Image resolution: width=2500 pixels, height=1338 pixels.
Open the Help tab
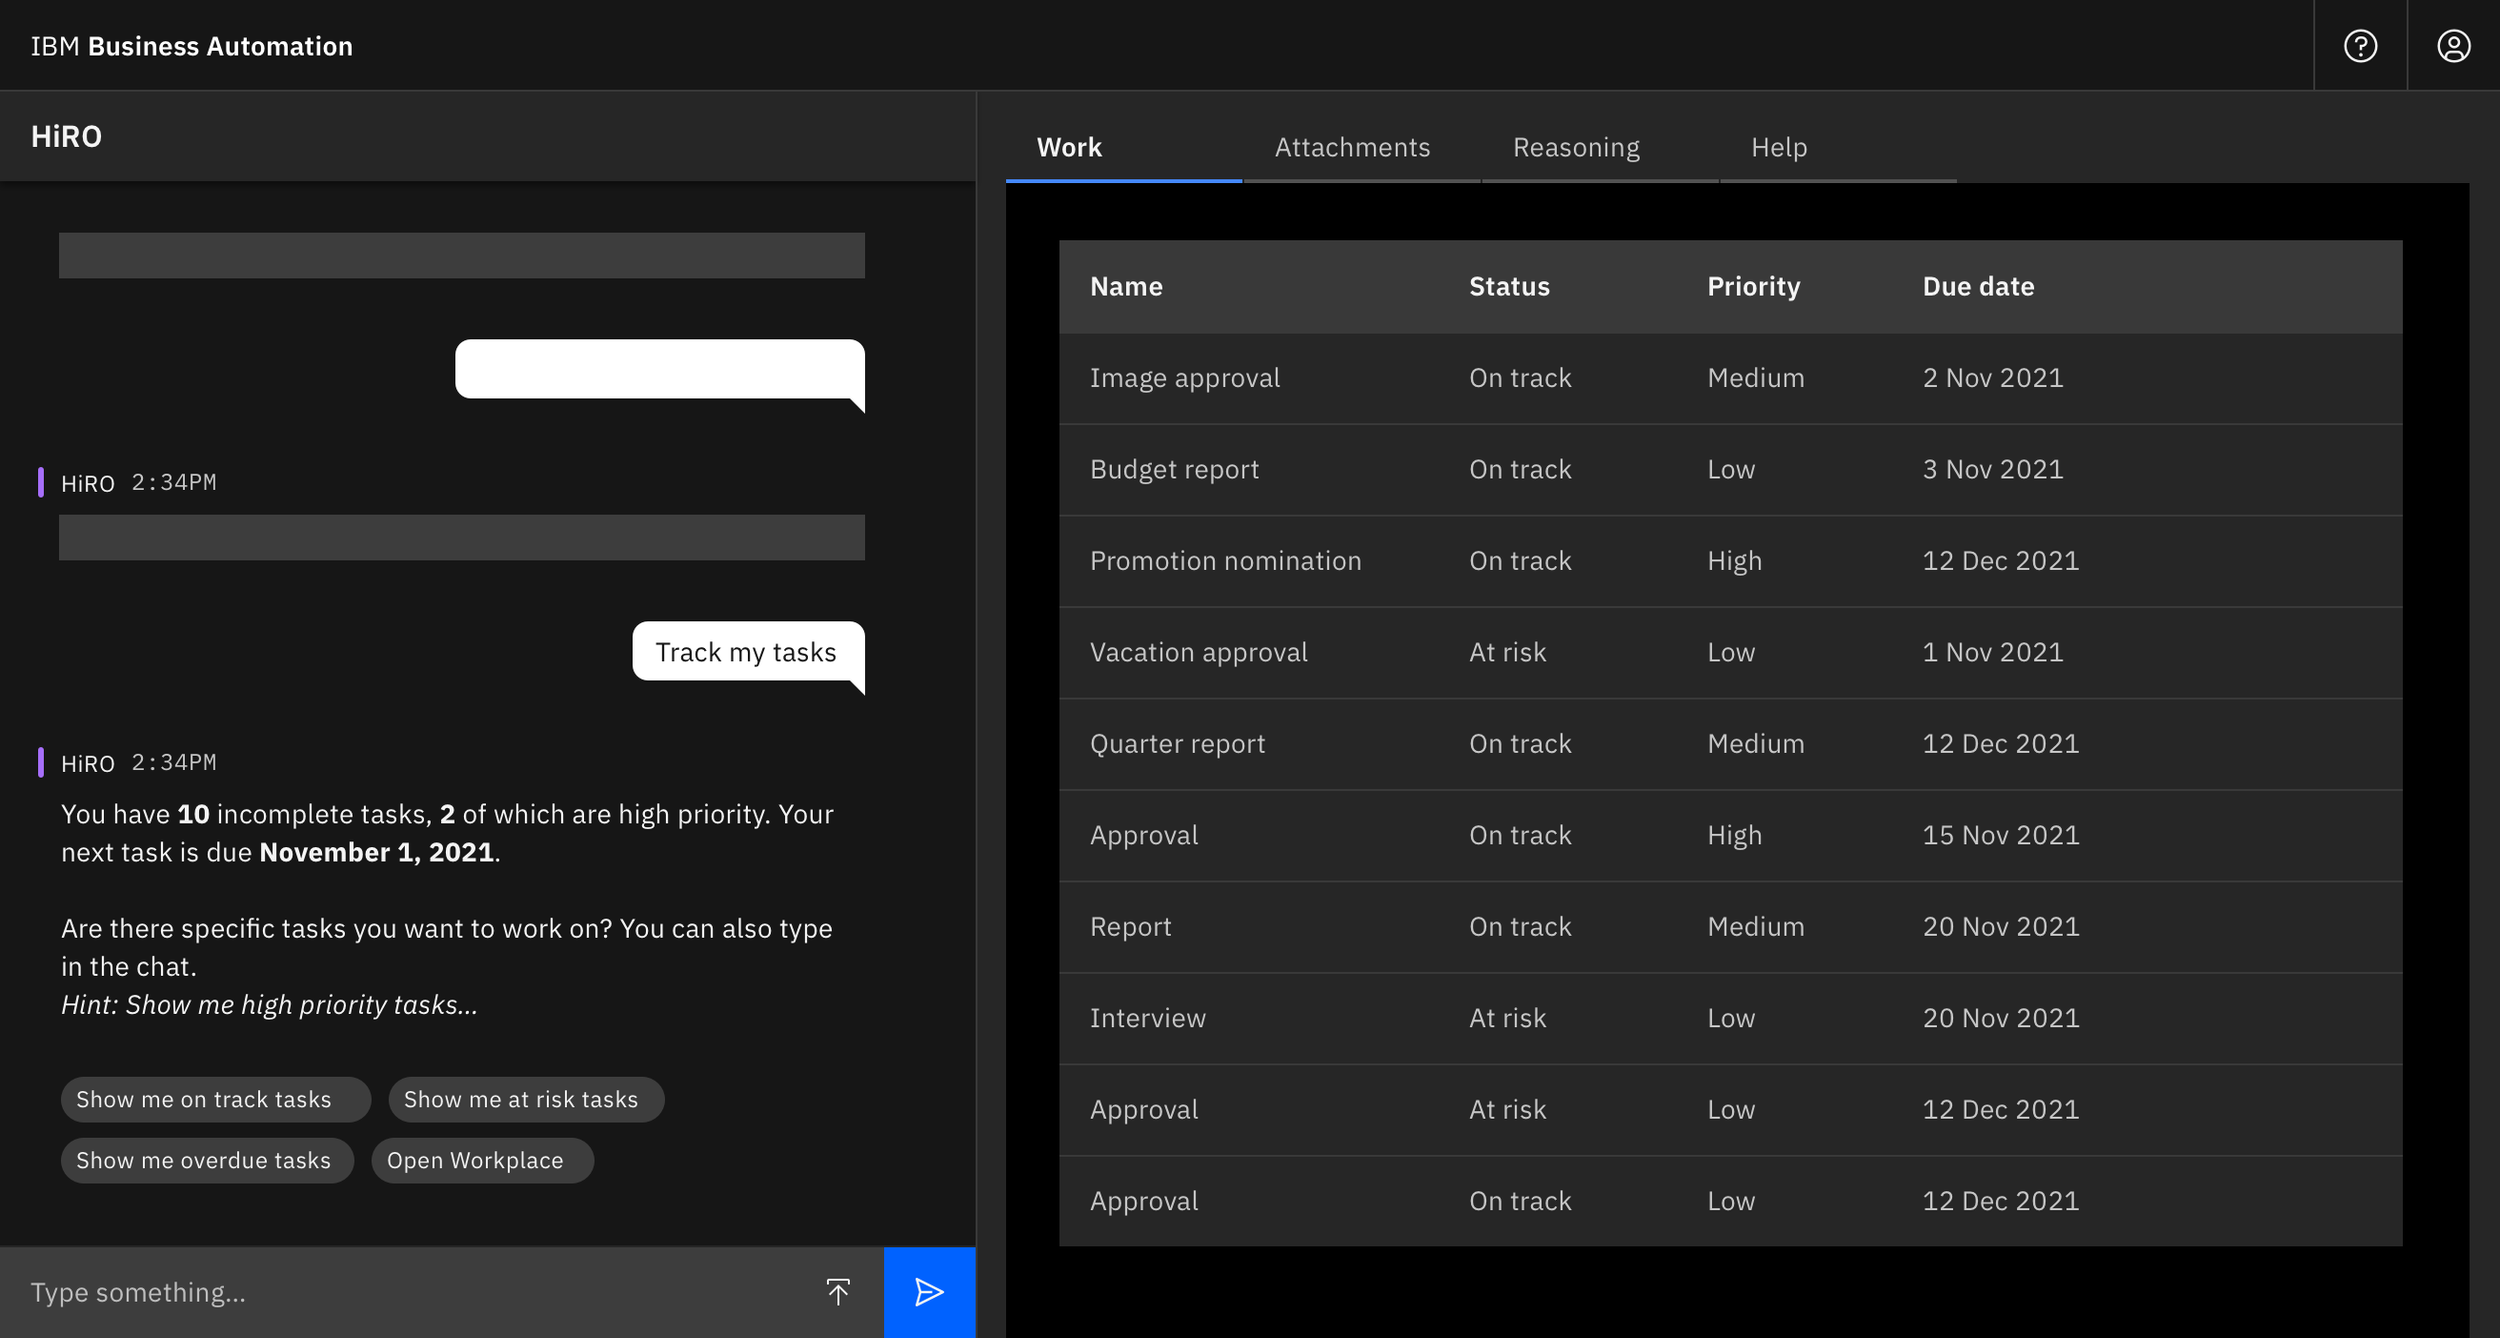tap(1837, 147)
